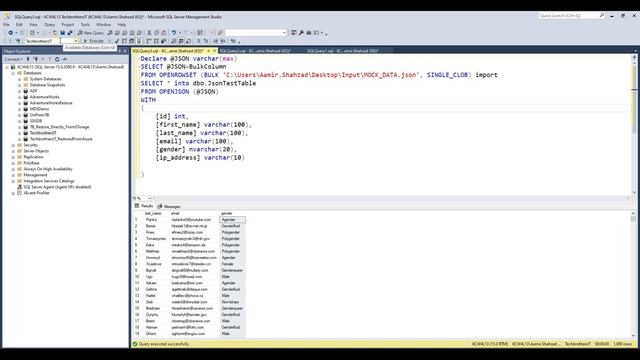Select the PolyBase folder
Viewport: 640px width, 360px height.
pyautogui.click(x=31, y=163)
